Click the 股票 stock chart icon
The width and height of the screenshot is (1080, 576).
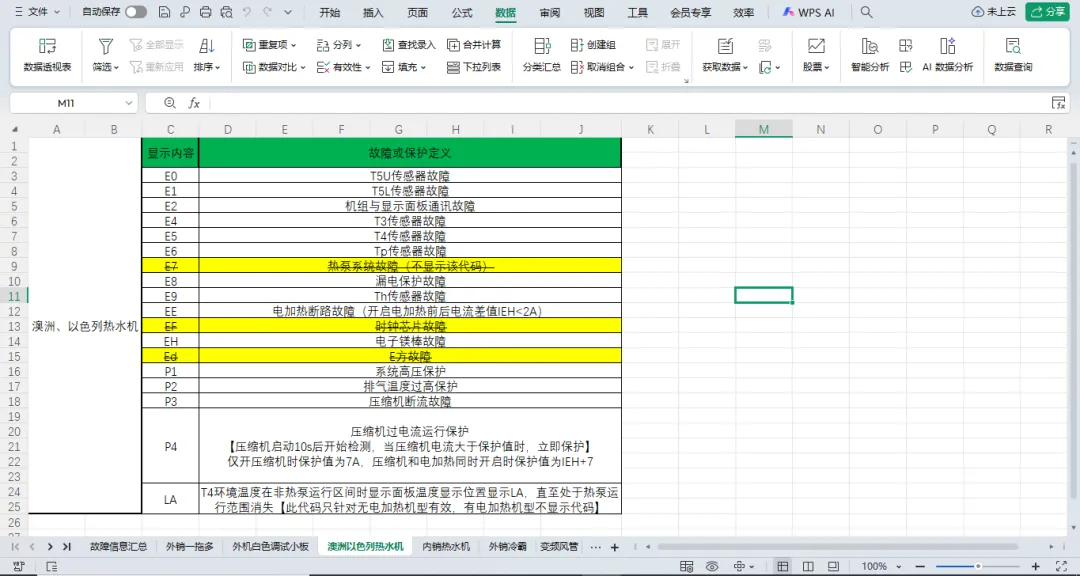[x=816, y=46]
